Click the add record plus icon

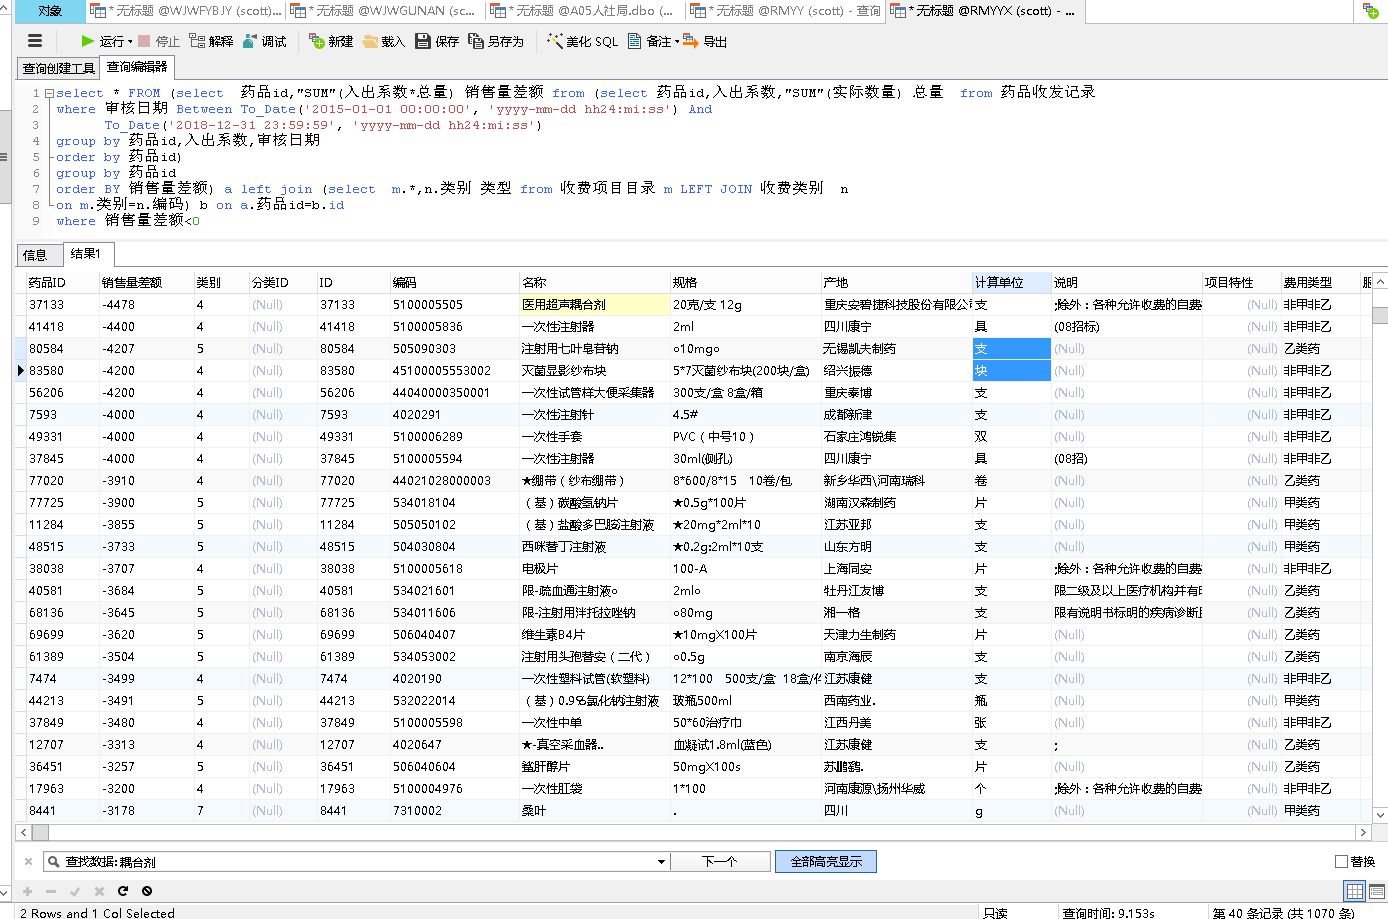click(x=27, y=891)
